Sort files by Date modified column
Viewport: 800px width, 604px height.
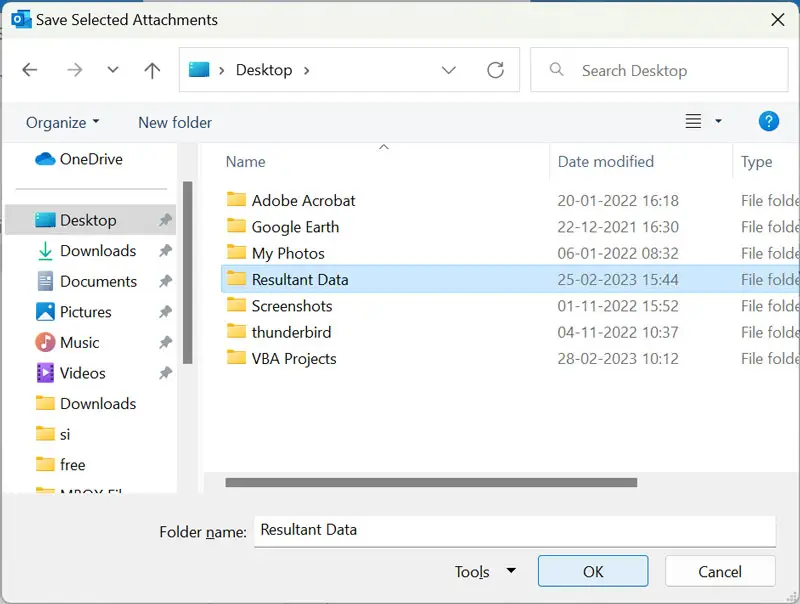(605, 161)
